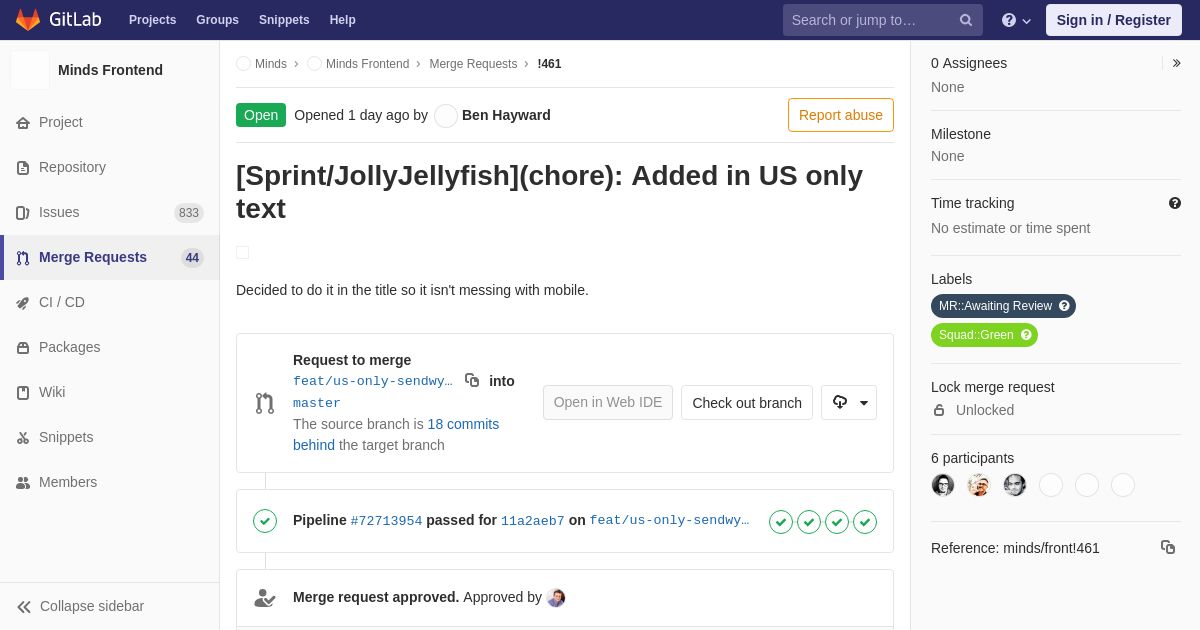Click the pipeline passed status icon

265,521
